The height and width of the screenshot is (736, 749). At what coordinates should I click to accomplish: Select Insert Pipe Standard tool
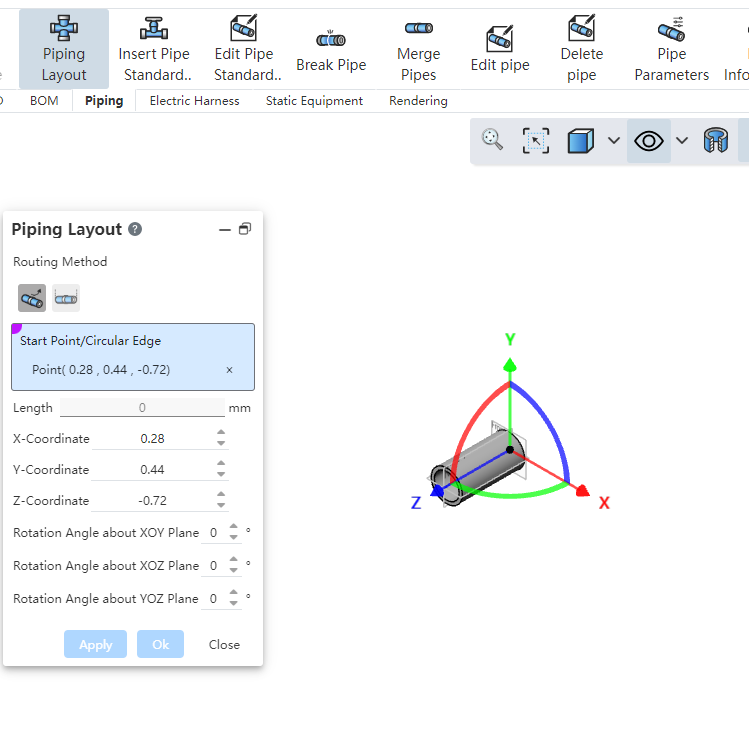[x=154, y=48]
